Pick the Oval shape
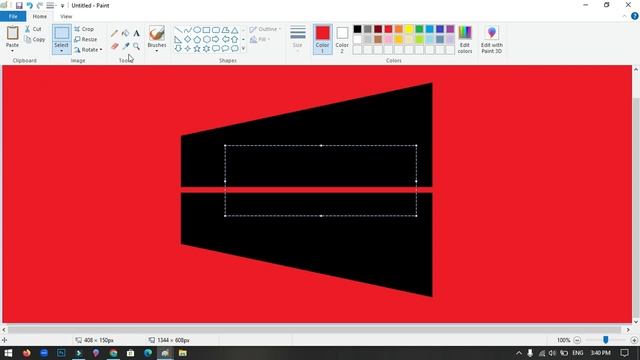Screen dimensions: 640x360 tap(197, 30)
